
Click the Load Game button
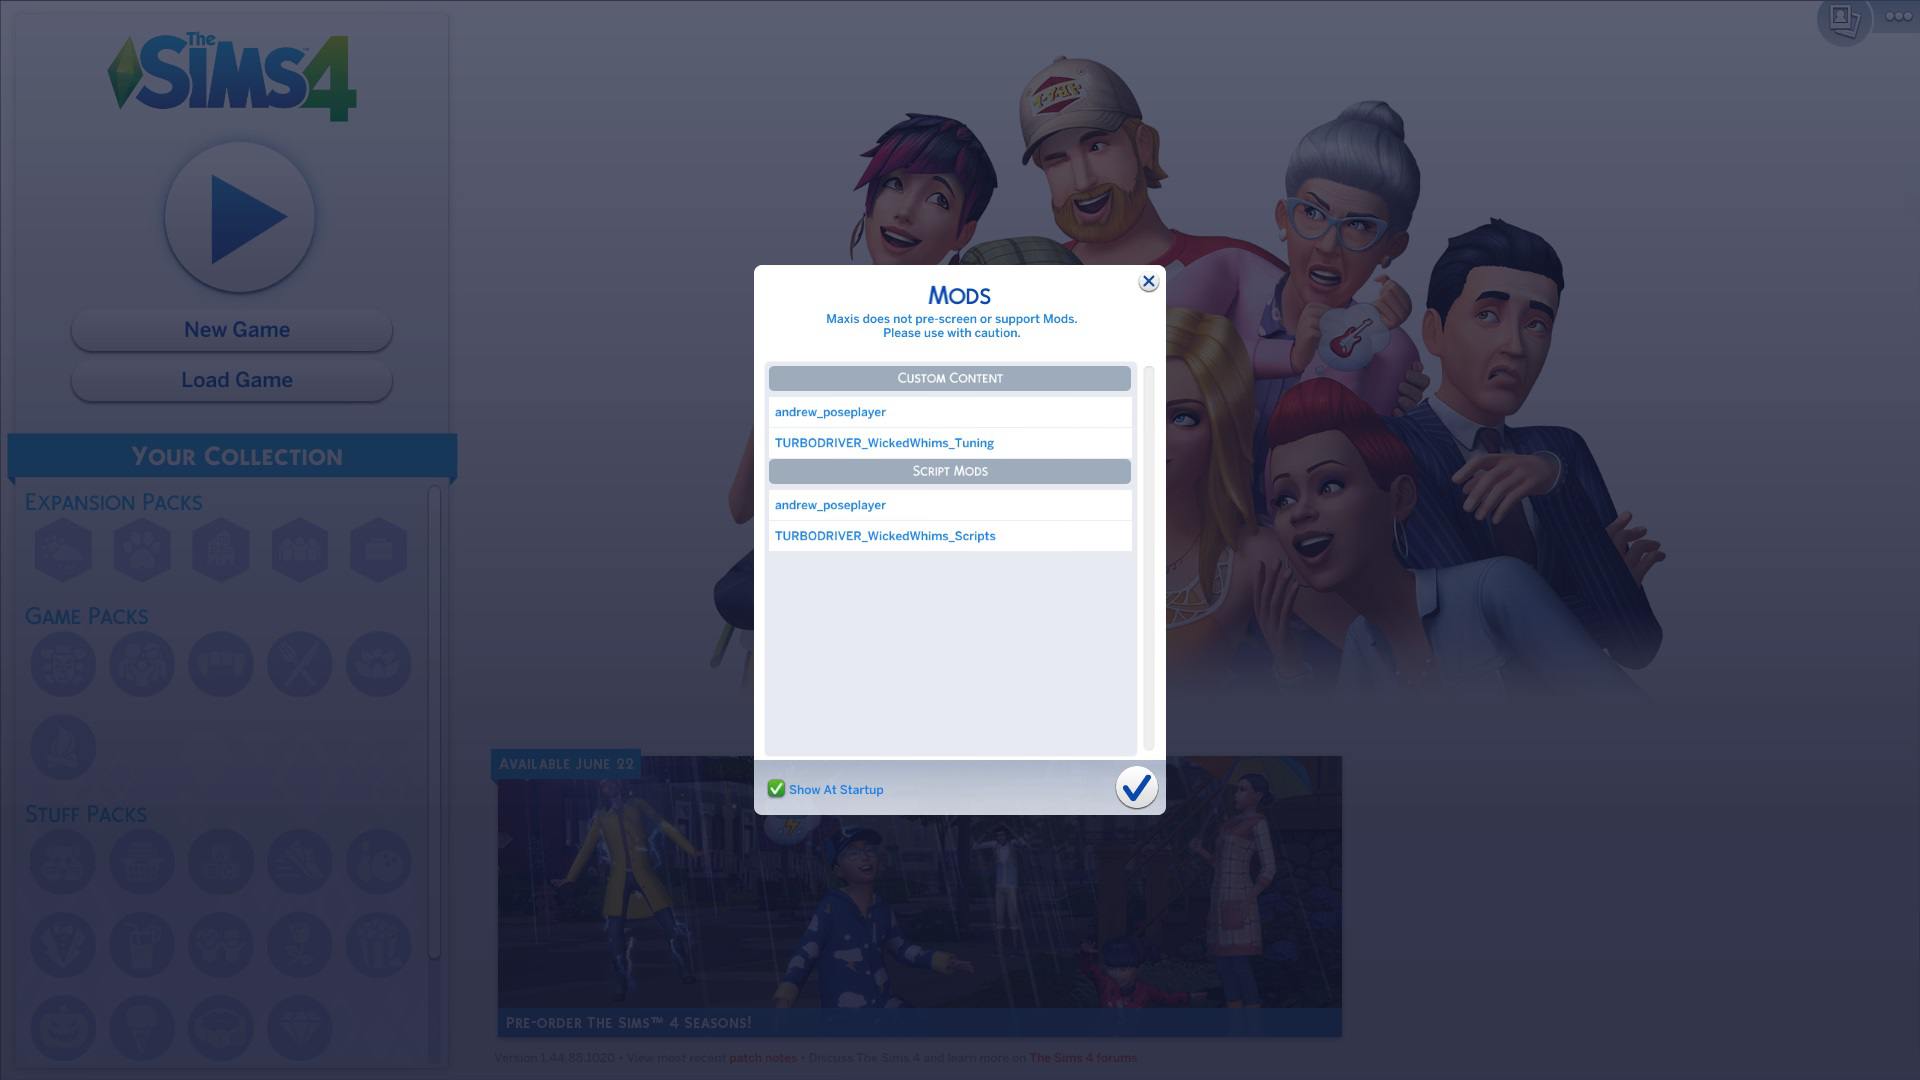point(232,380)
